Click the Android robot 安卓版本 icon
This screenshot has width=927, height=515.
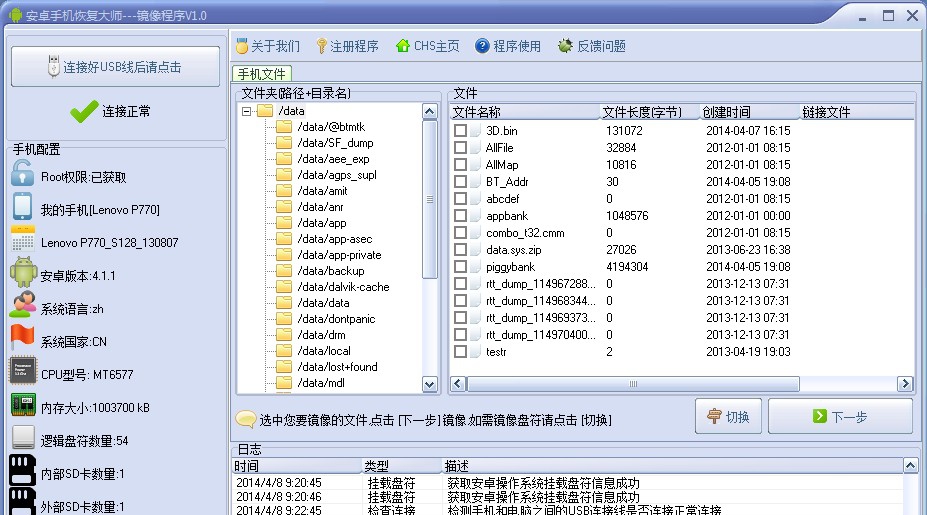click(23, 273)
